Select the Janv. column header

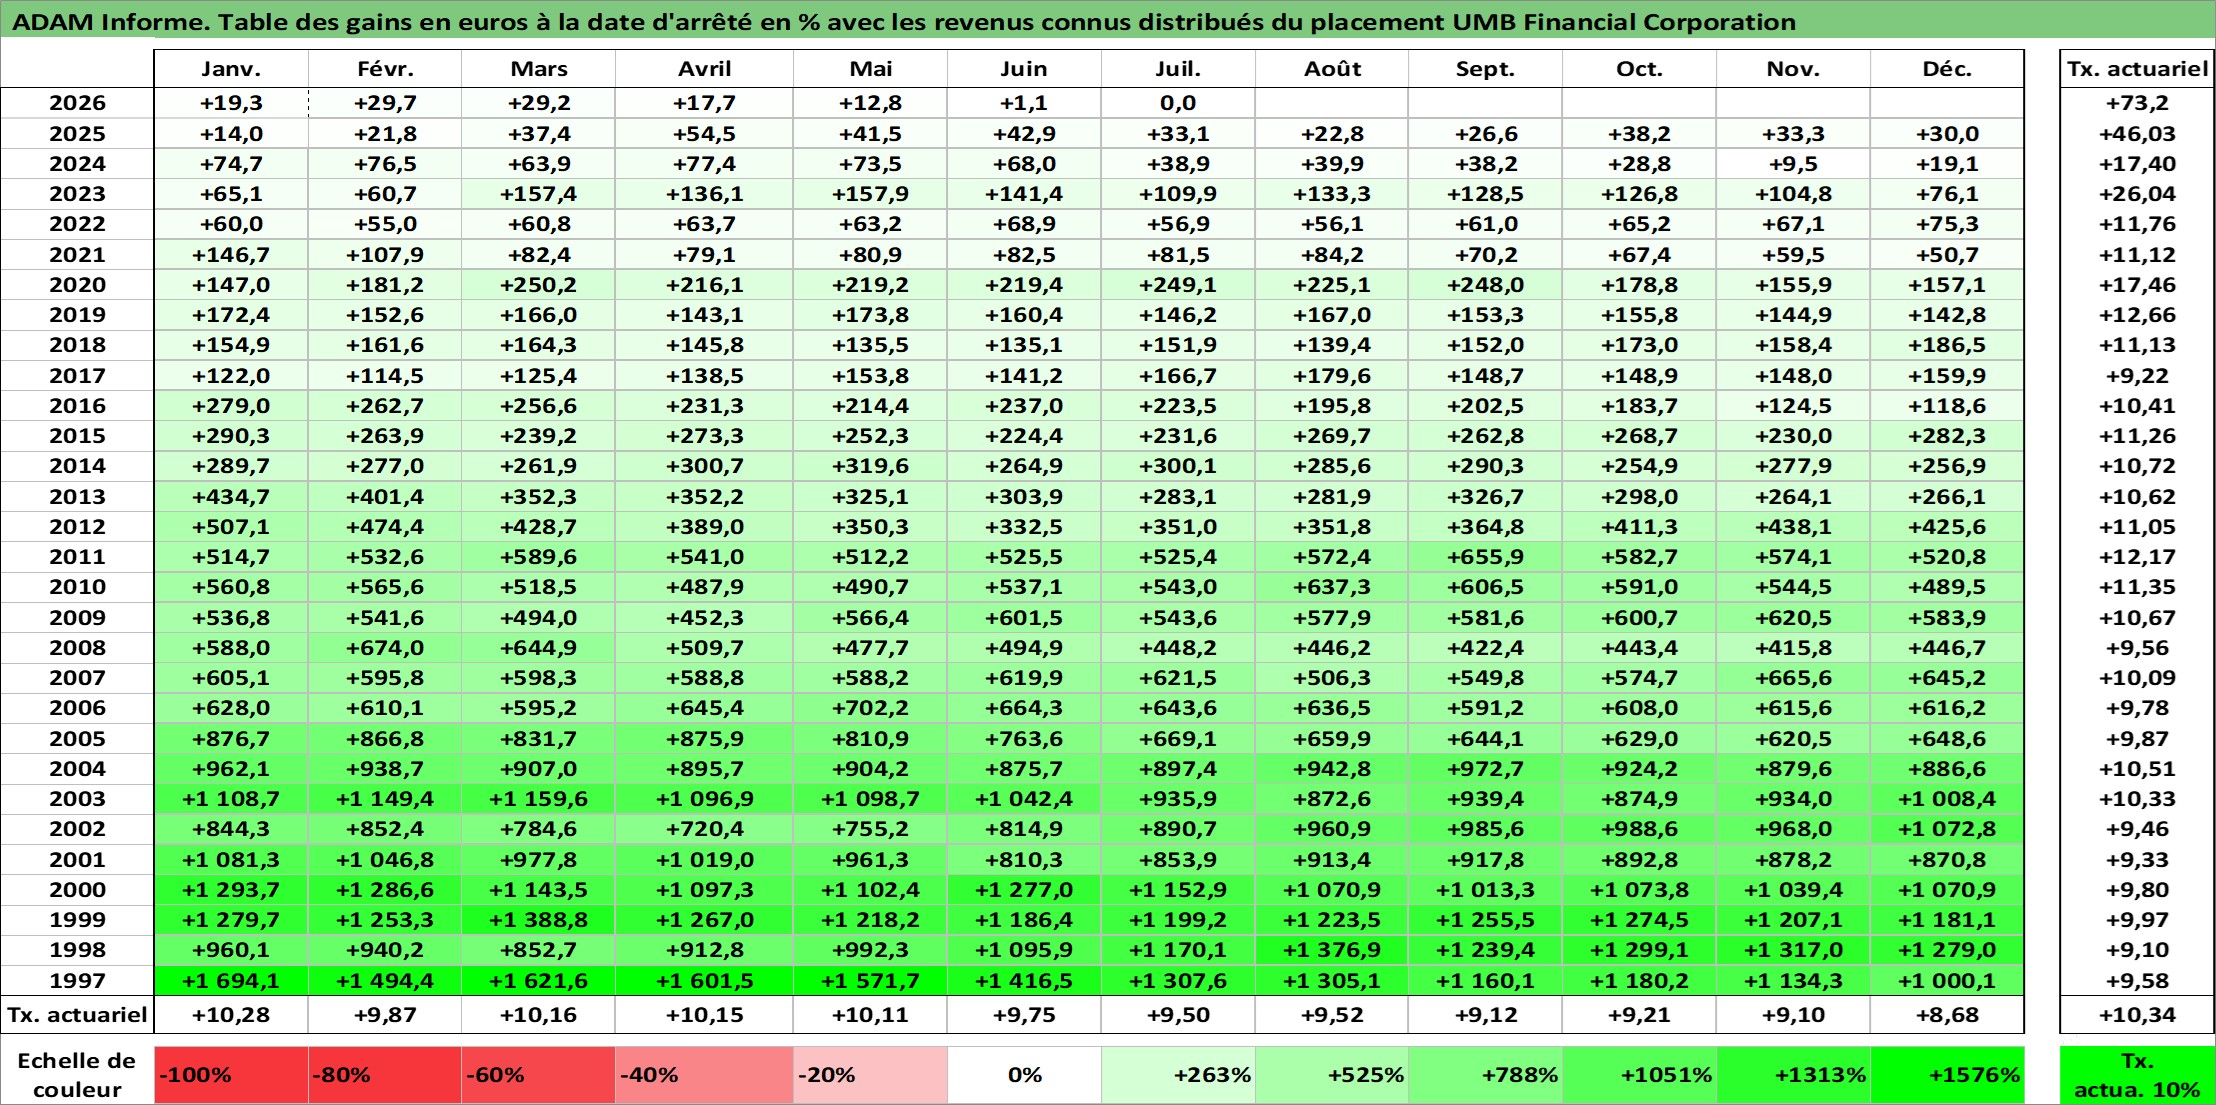pos(231,69)
